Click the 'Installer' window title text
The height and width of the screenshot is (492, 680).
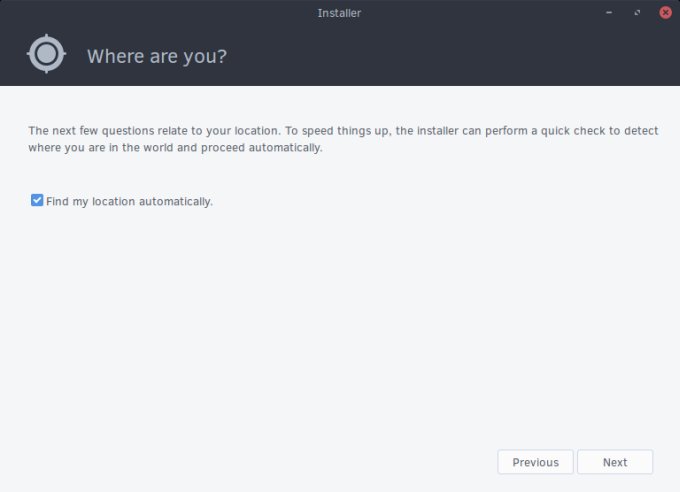pyautogui.click(x=339, y=13)
